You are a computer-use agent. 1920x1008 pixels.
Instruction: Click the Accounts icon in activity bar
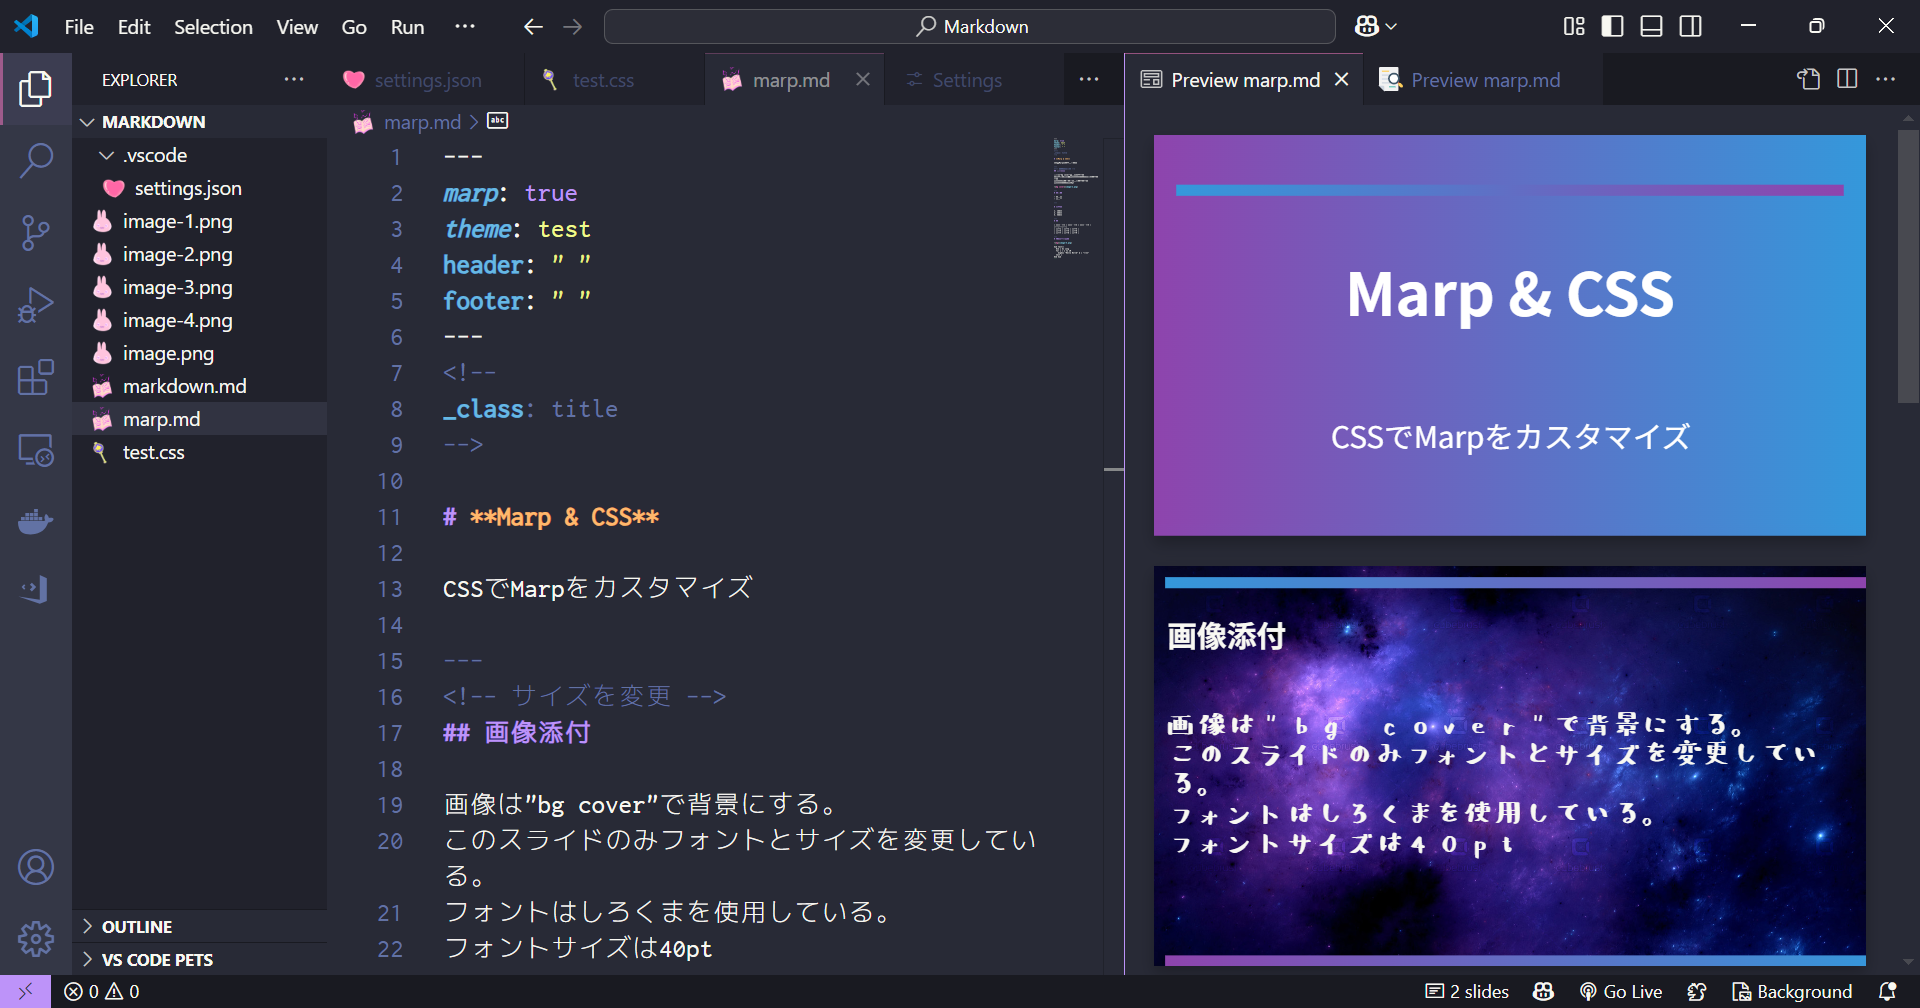click(36, 866)
